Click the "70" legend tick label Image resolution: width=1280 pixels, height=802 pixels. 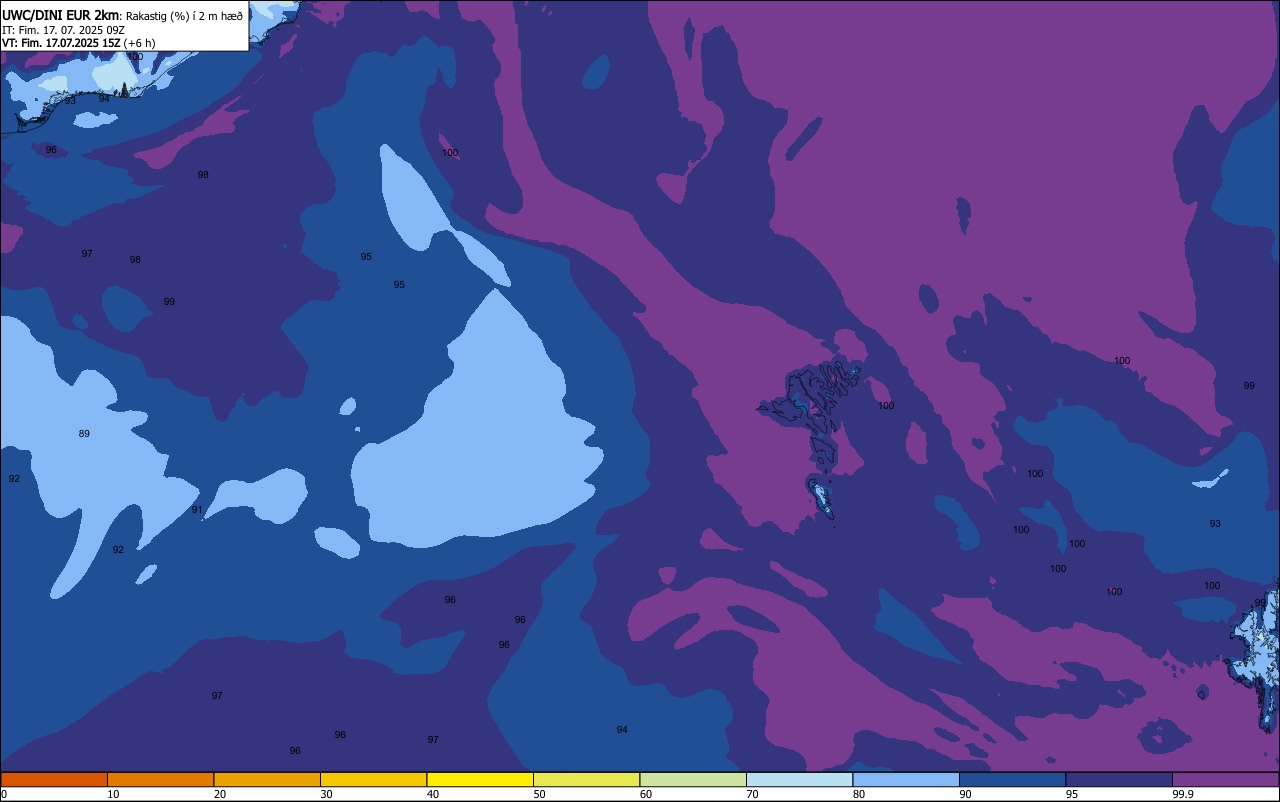(x=753, y=794)
